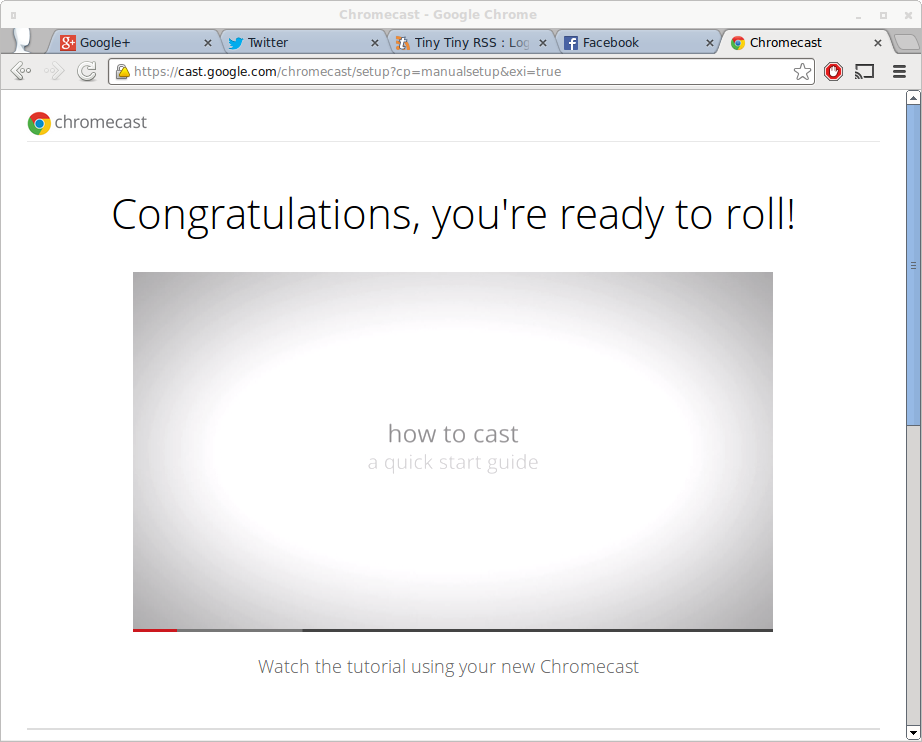This screenshot has width=922, height=742.
Task: Close the Google+ tab
Action: [x=208, y=43]
